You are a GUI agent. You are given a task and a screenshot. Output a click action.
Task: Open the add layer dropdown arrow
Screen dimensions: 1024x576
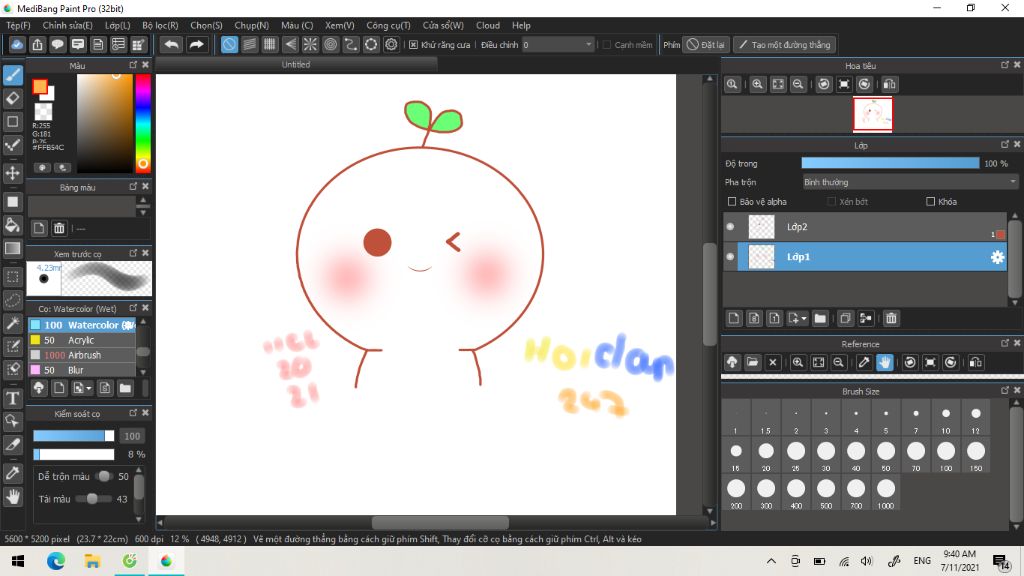click(x=803, y=318)
